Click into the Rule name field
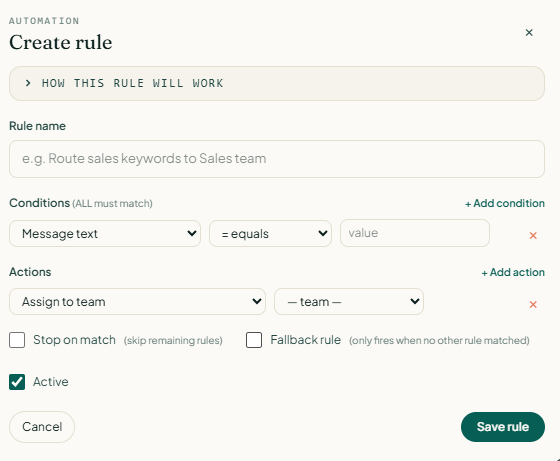 pyautogui.click(x=277, y=159)
